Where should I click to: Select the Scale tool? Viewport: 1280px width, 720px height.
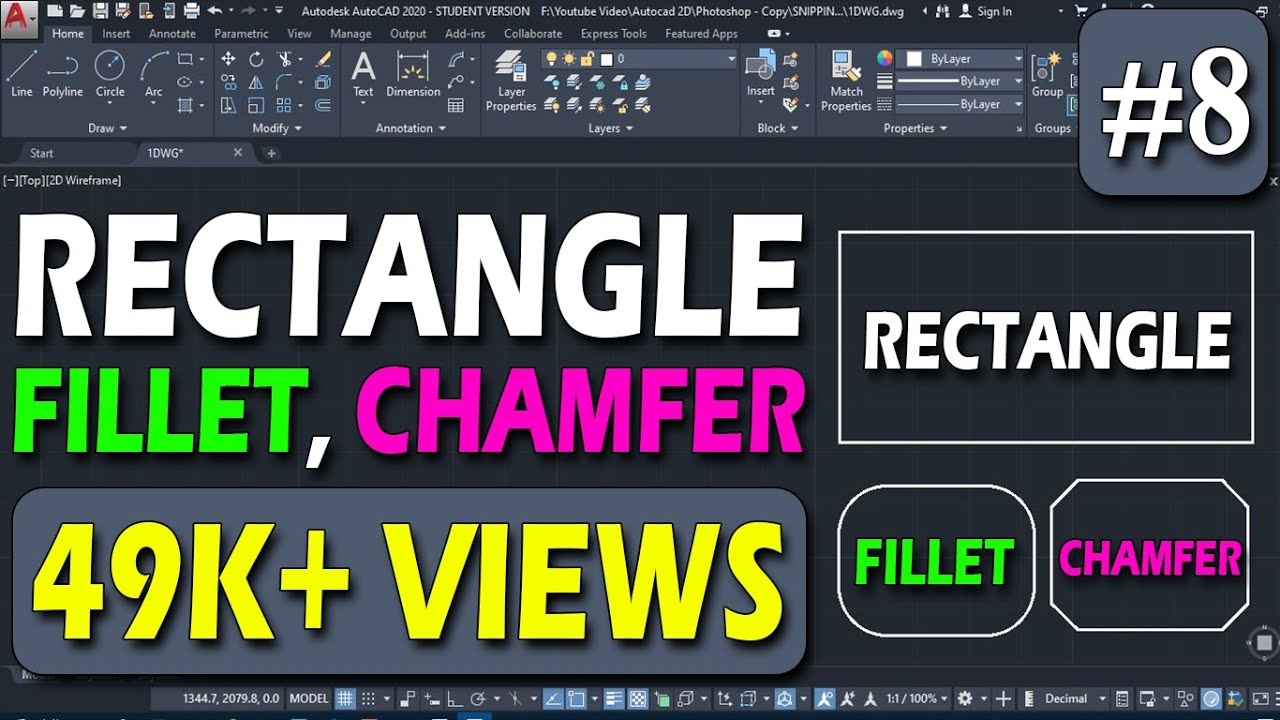click(x=256, y=105)
